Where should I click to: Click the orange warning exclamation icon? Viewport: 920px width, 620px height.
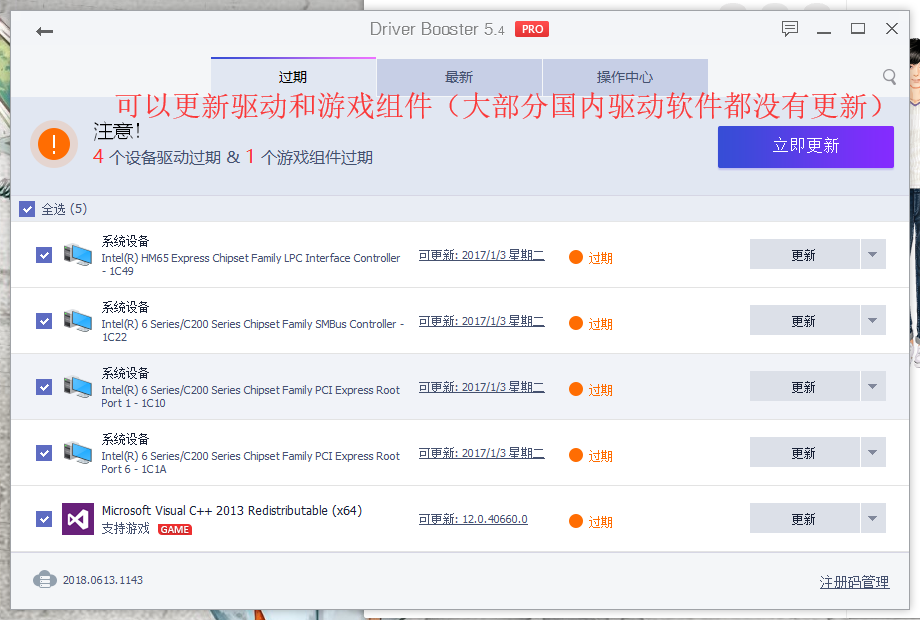click(54, 144)
